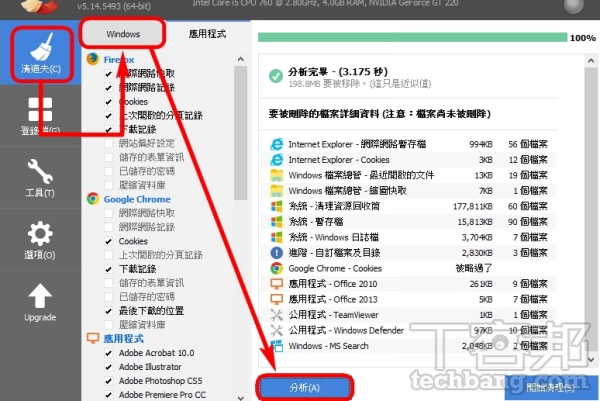
Task: Uncheck Chrome 下載記錄 checkbox
Action: 109,269
